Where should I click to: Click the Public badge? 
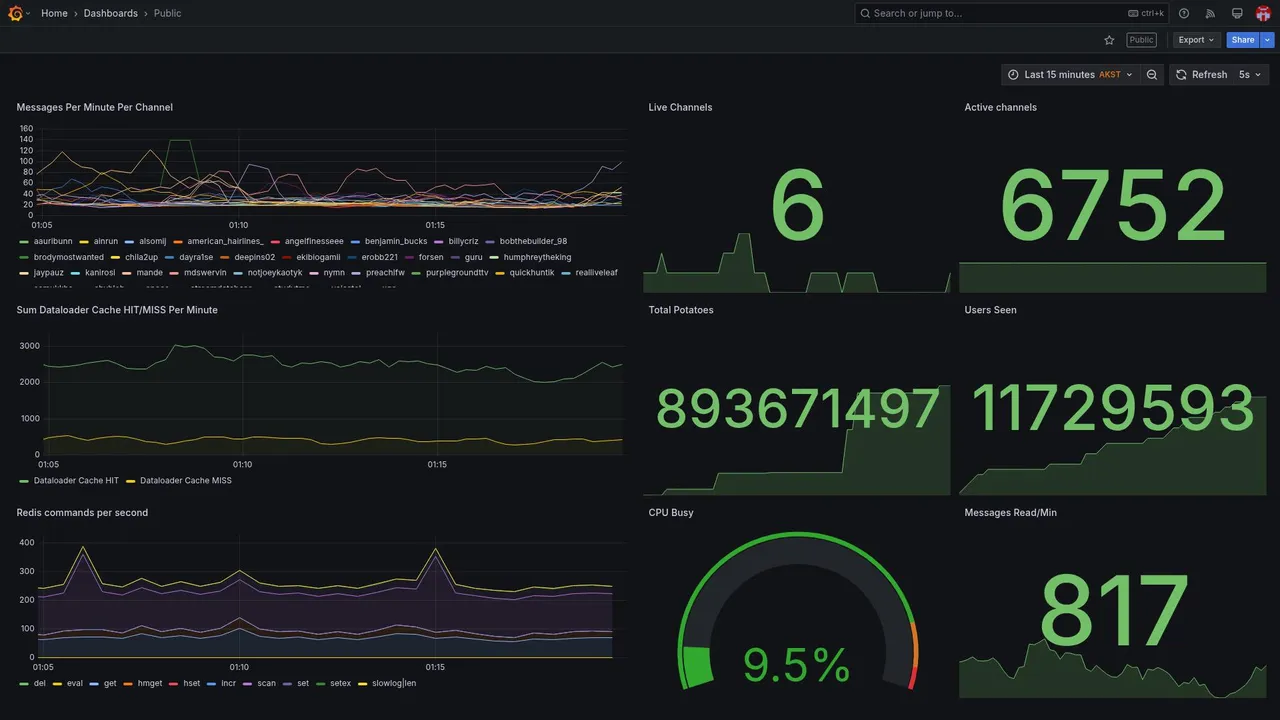(1141, 40)
